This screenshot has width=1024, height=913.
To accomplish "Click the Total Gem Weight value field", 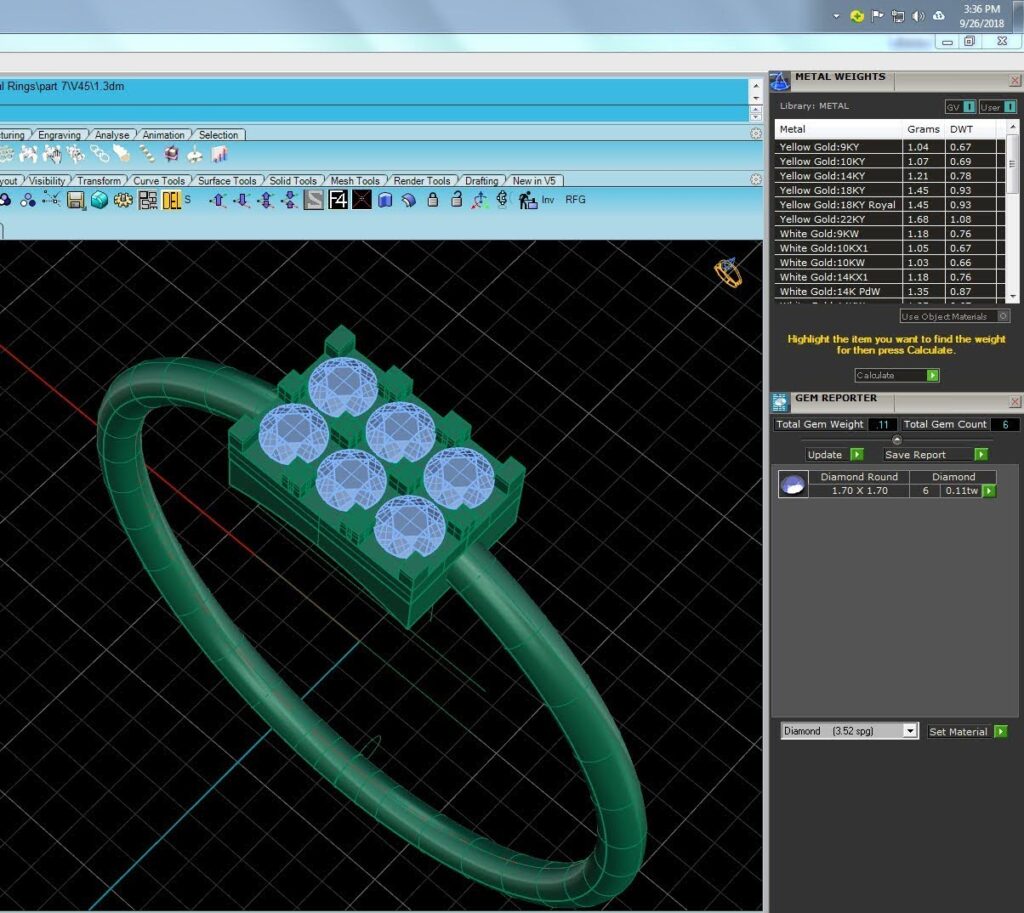I will (882, 424).
